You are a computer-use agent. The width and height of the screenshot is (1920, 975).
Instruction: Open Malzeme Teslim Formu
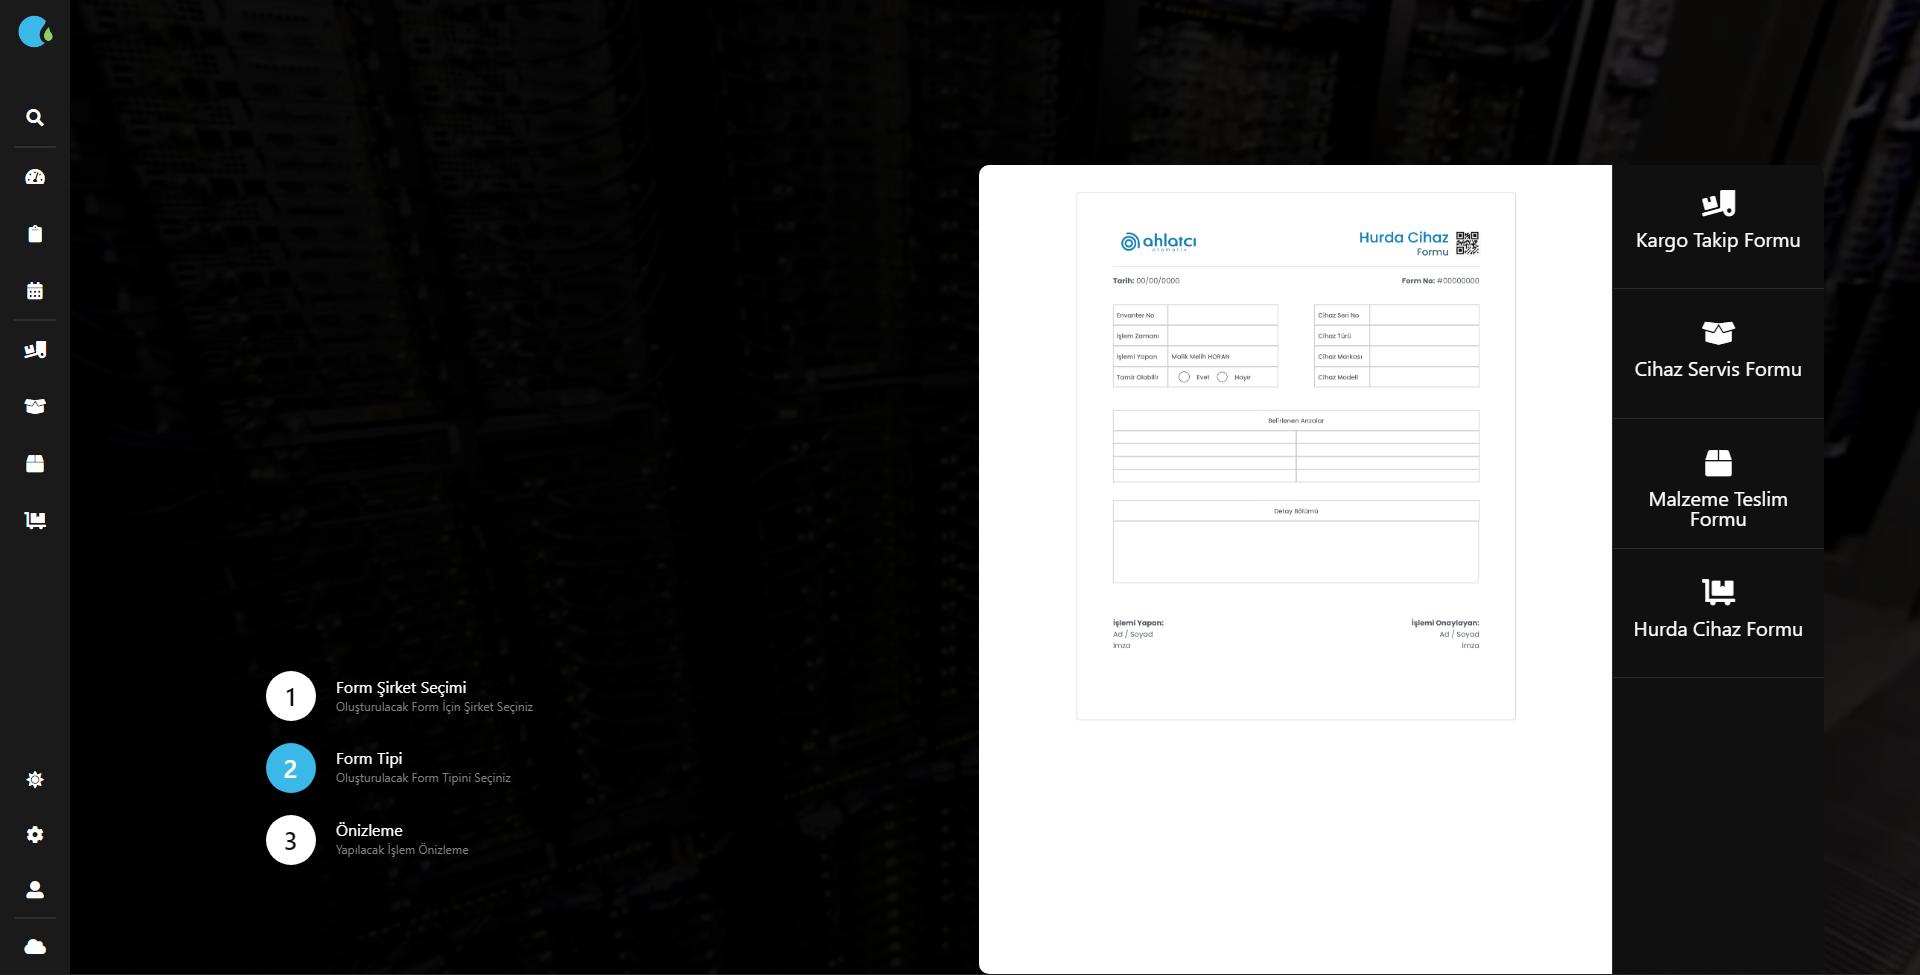tap(1717, 484)
